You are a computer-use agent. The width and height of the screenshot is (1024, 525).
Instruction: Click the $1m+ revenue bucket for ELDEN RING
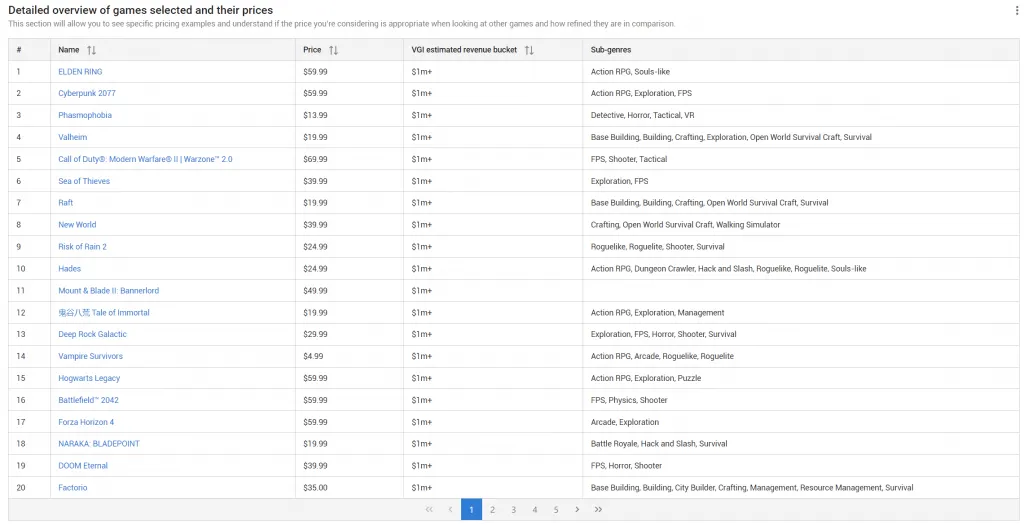(422, 72)
